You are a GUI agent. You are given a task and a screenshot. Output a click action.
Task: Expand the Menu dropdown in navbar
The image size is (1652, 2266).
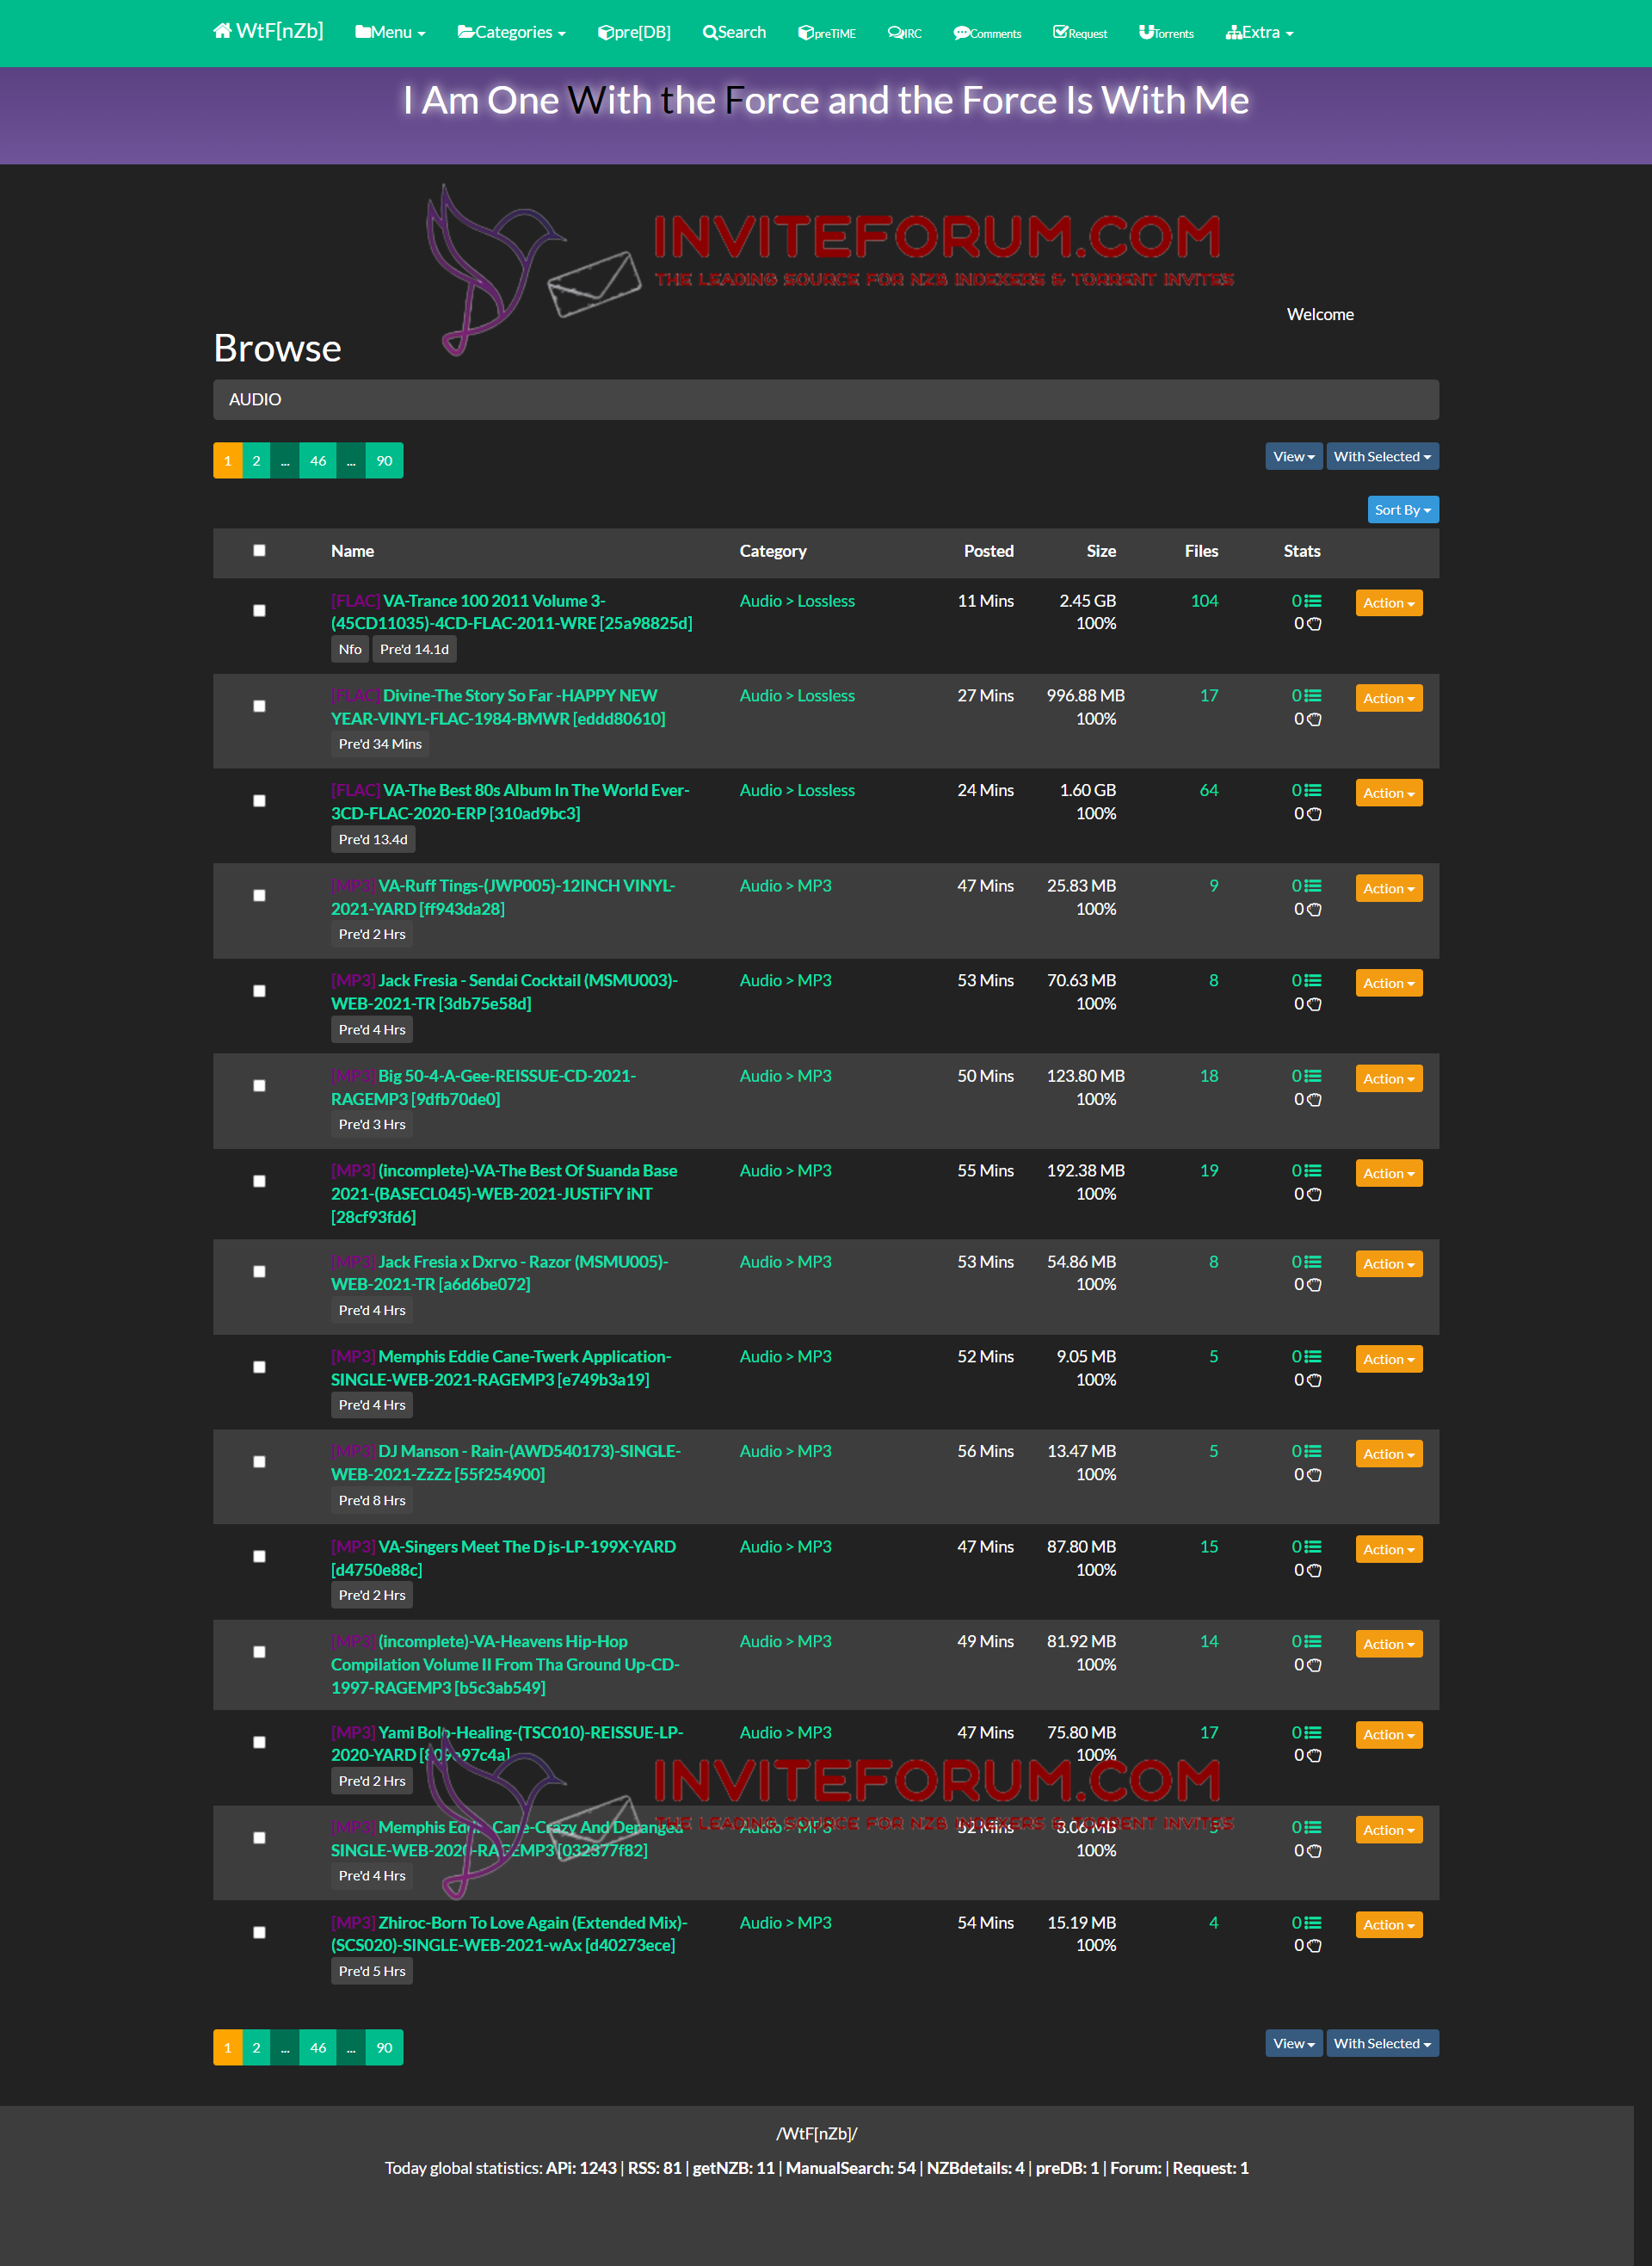pyautogui.click(x=390, y=33)
